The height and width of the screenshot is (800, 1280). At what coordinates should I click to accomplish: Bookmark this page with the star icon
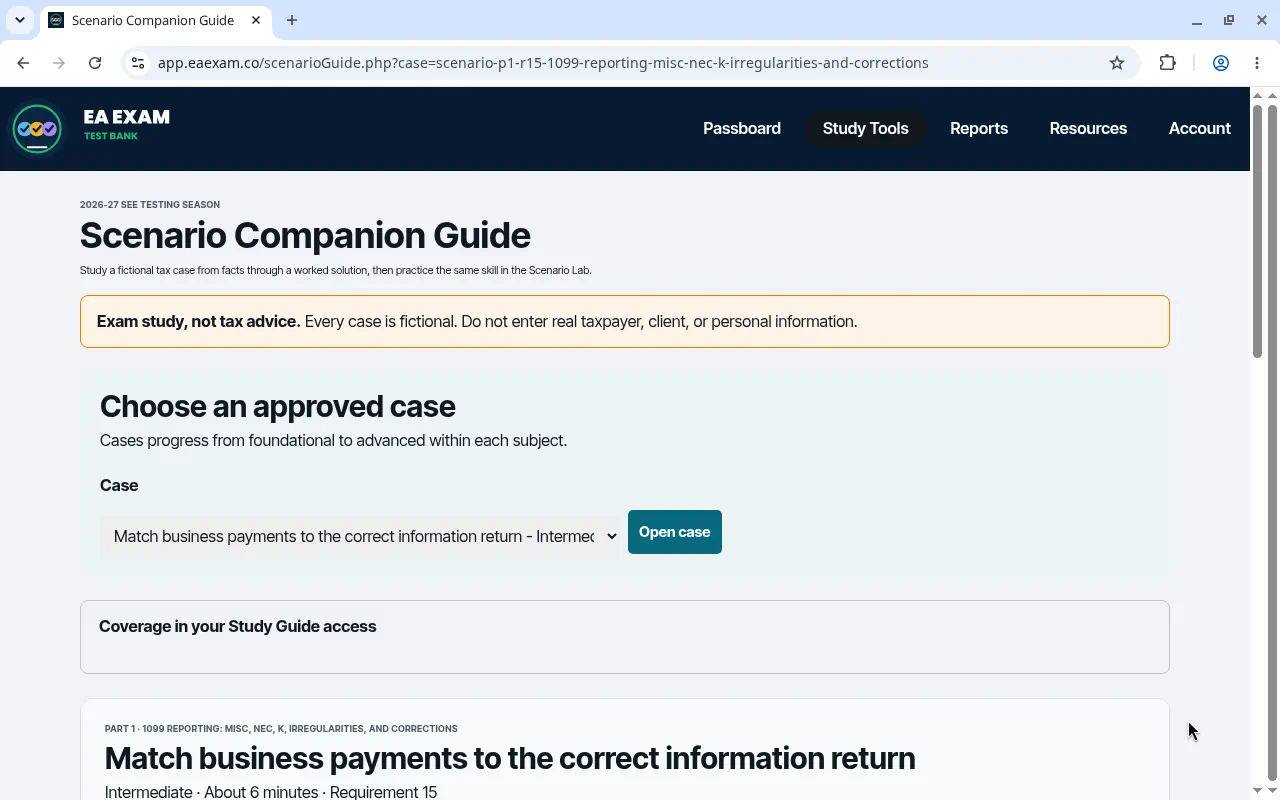tap(1117, 63)
